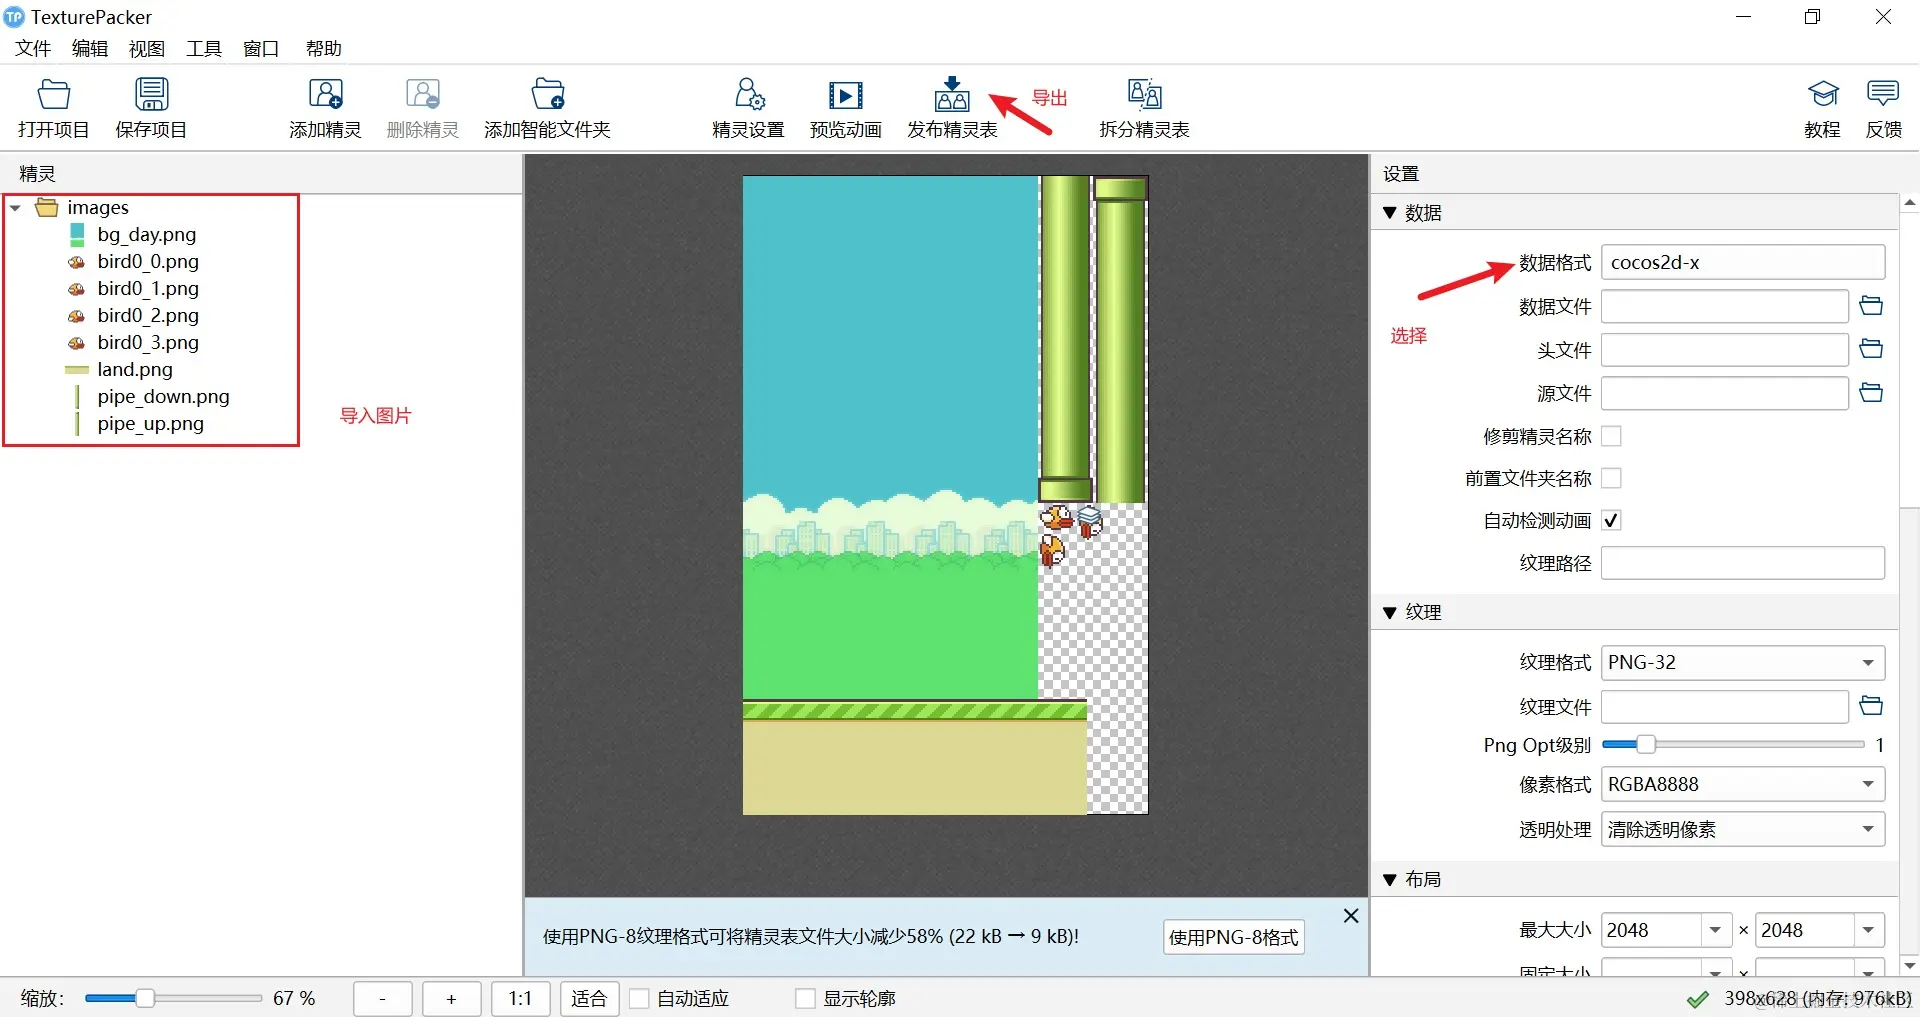Open the 透明处理 dropdown
Viewport: 1920px width, 1017px height.
(1743, 829)
